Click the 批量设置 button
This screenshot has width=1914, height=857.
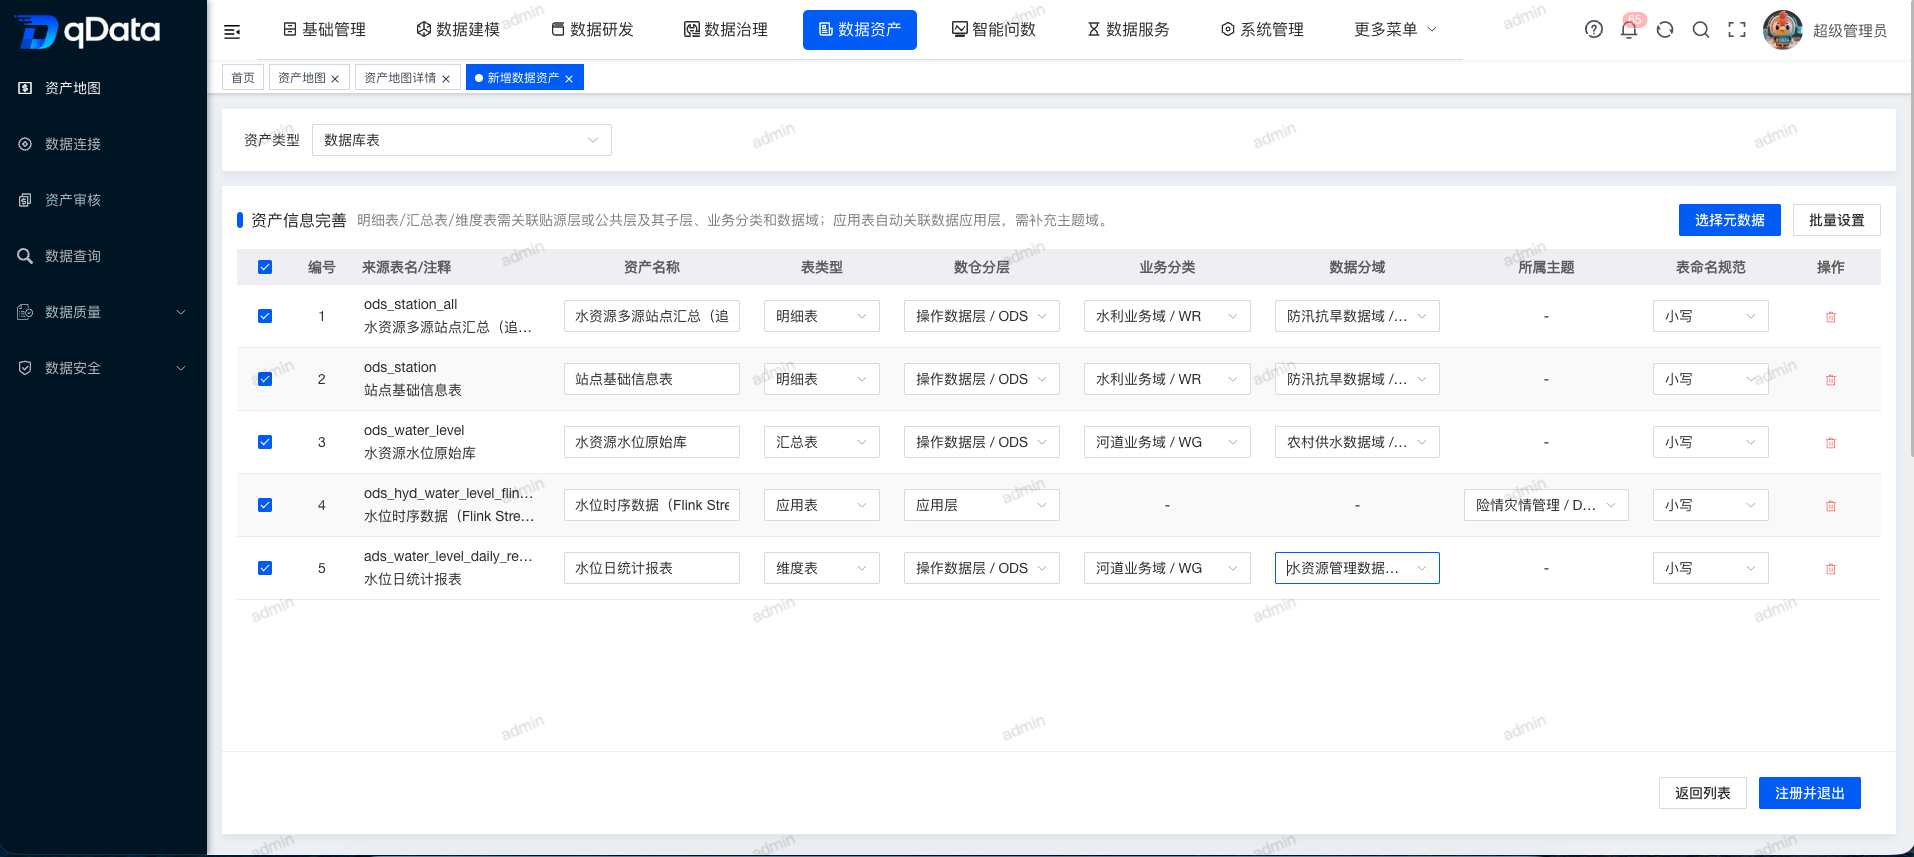click(1837, 220)
